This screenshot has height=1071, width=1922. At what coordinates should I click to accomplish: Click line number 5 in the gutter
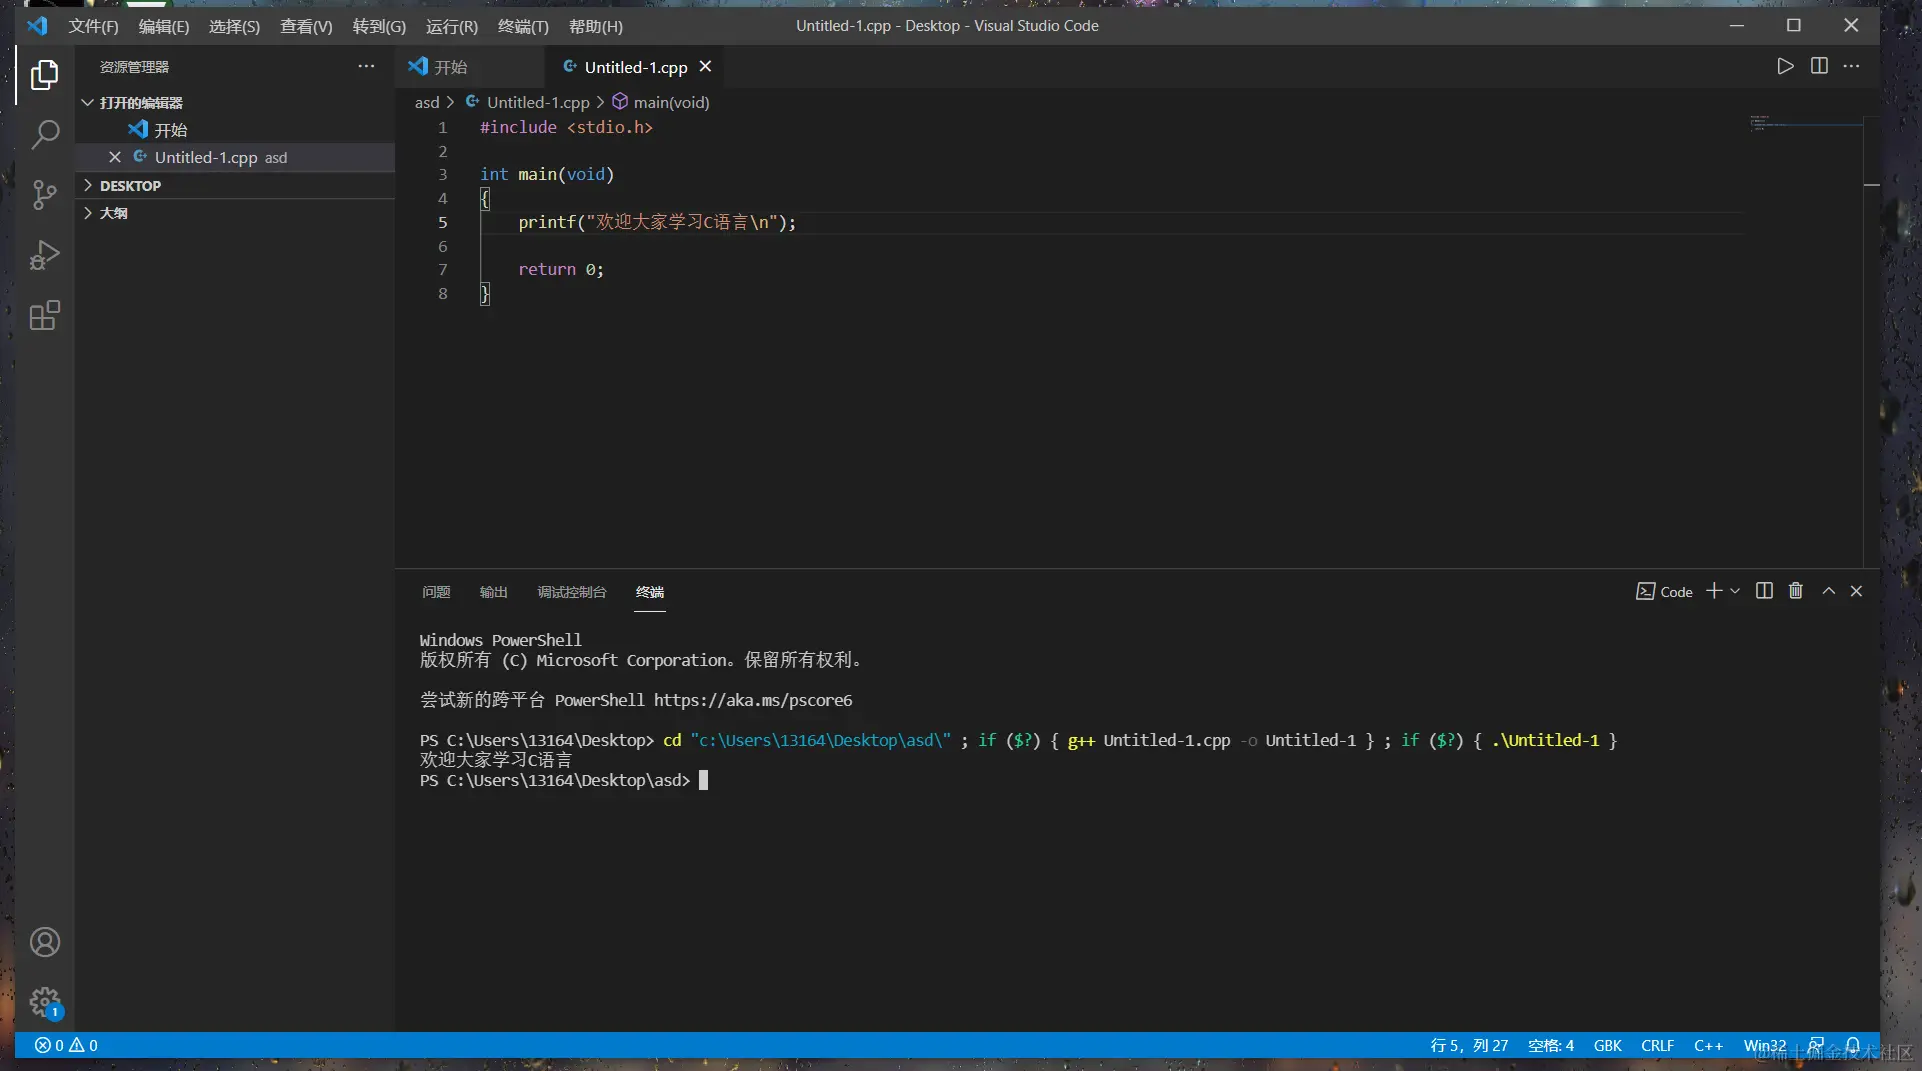(442, 223)
